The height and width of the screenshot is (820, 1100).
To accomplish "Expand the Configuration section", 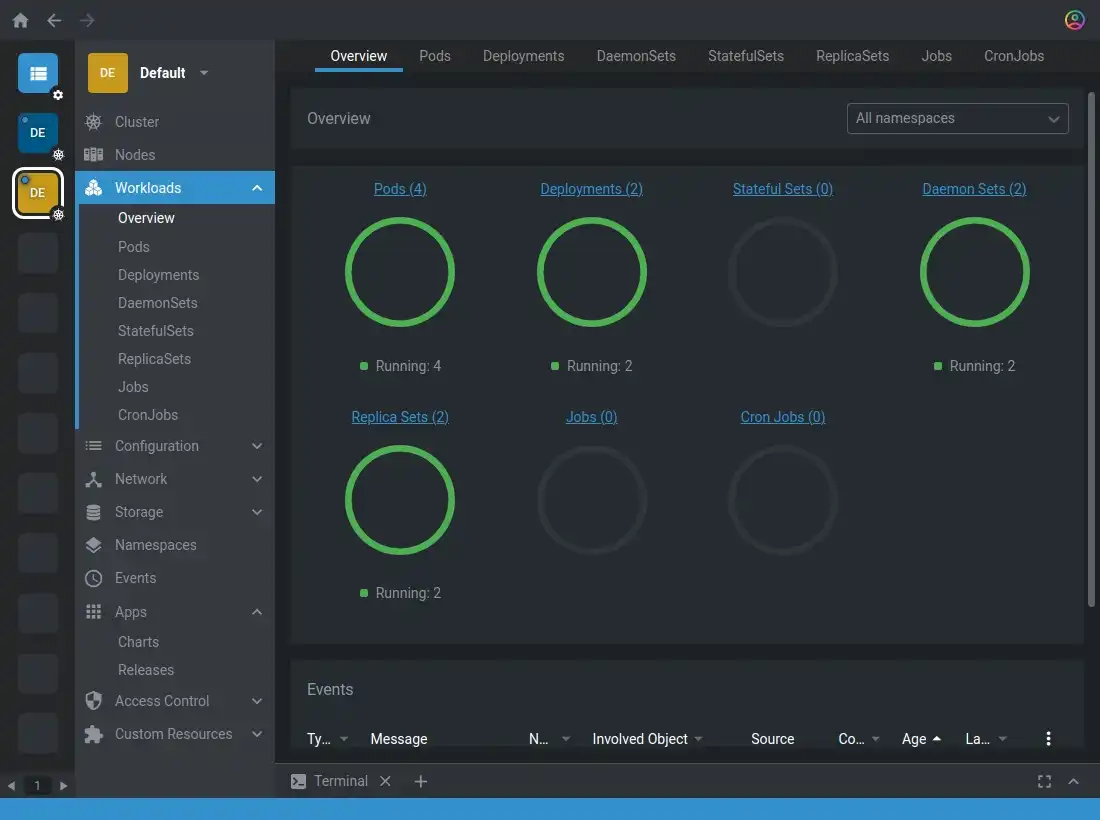I will click(x=257, y=446).
